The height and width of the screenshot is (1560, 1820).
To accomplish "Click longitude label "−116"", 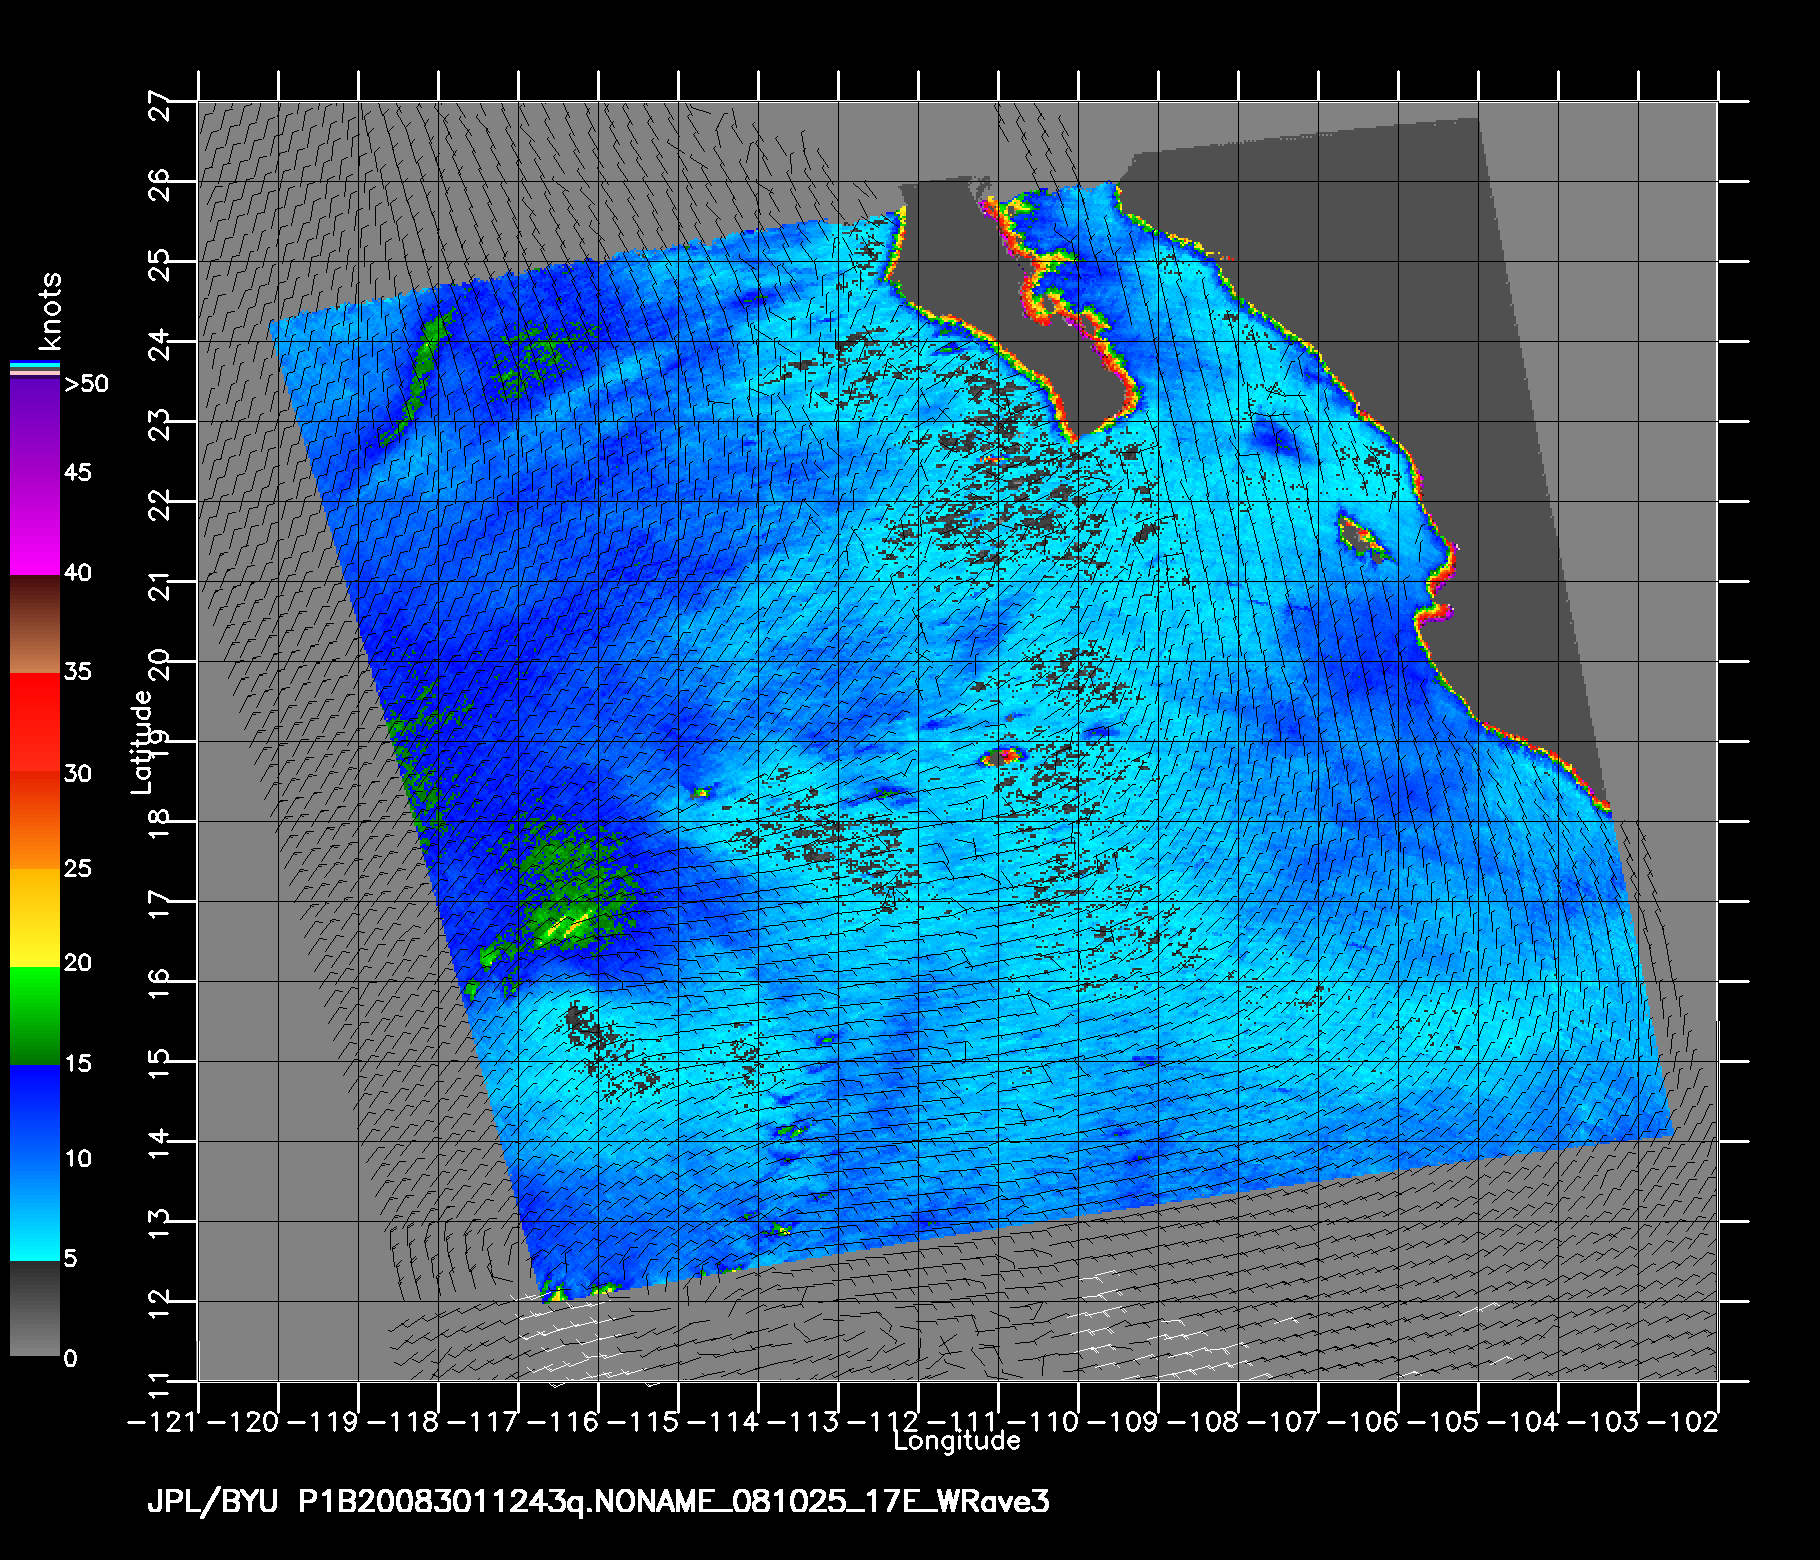I will pos(564,1421).
